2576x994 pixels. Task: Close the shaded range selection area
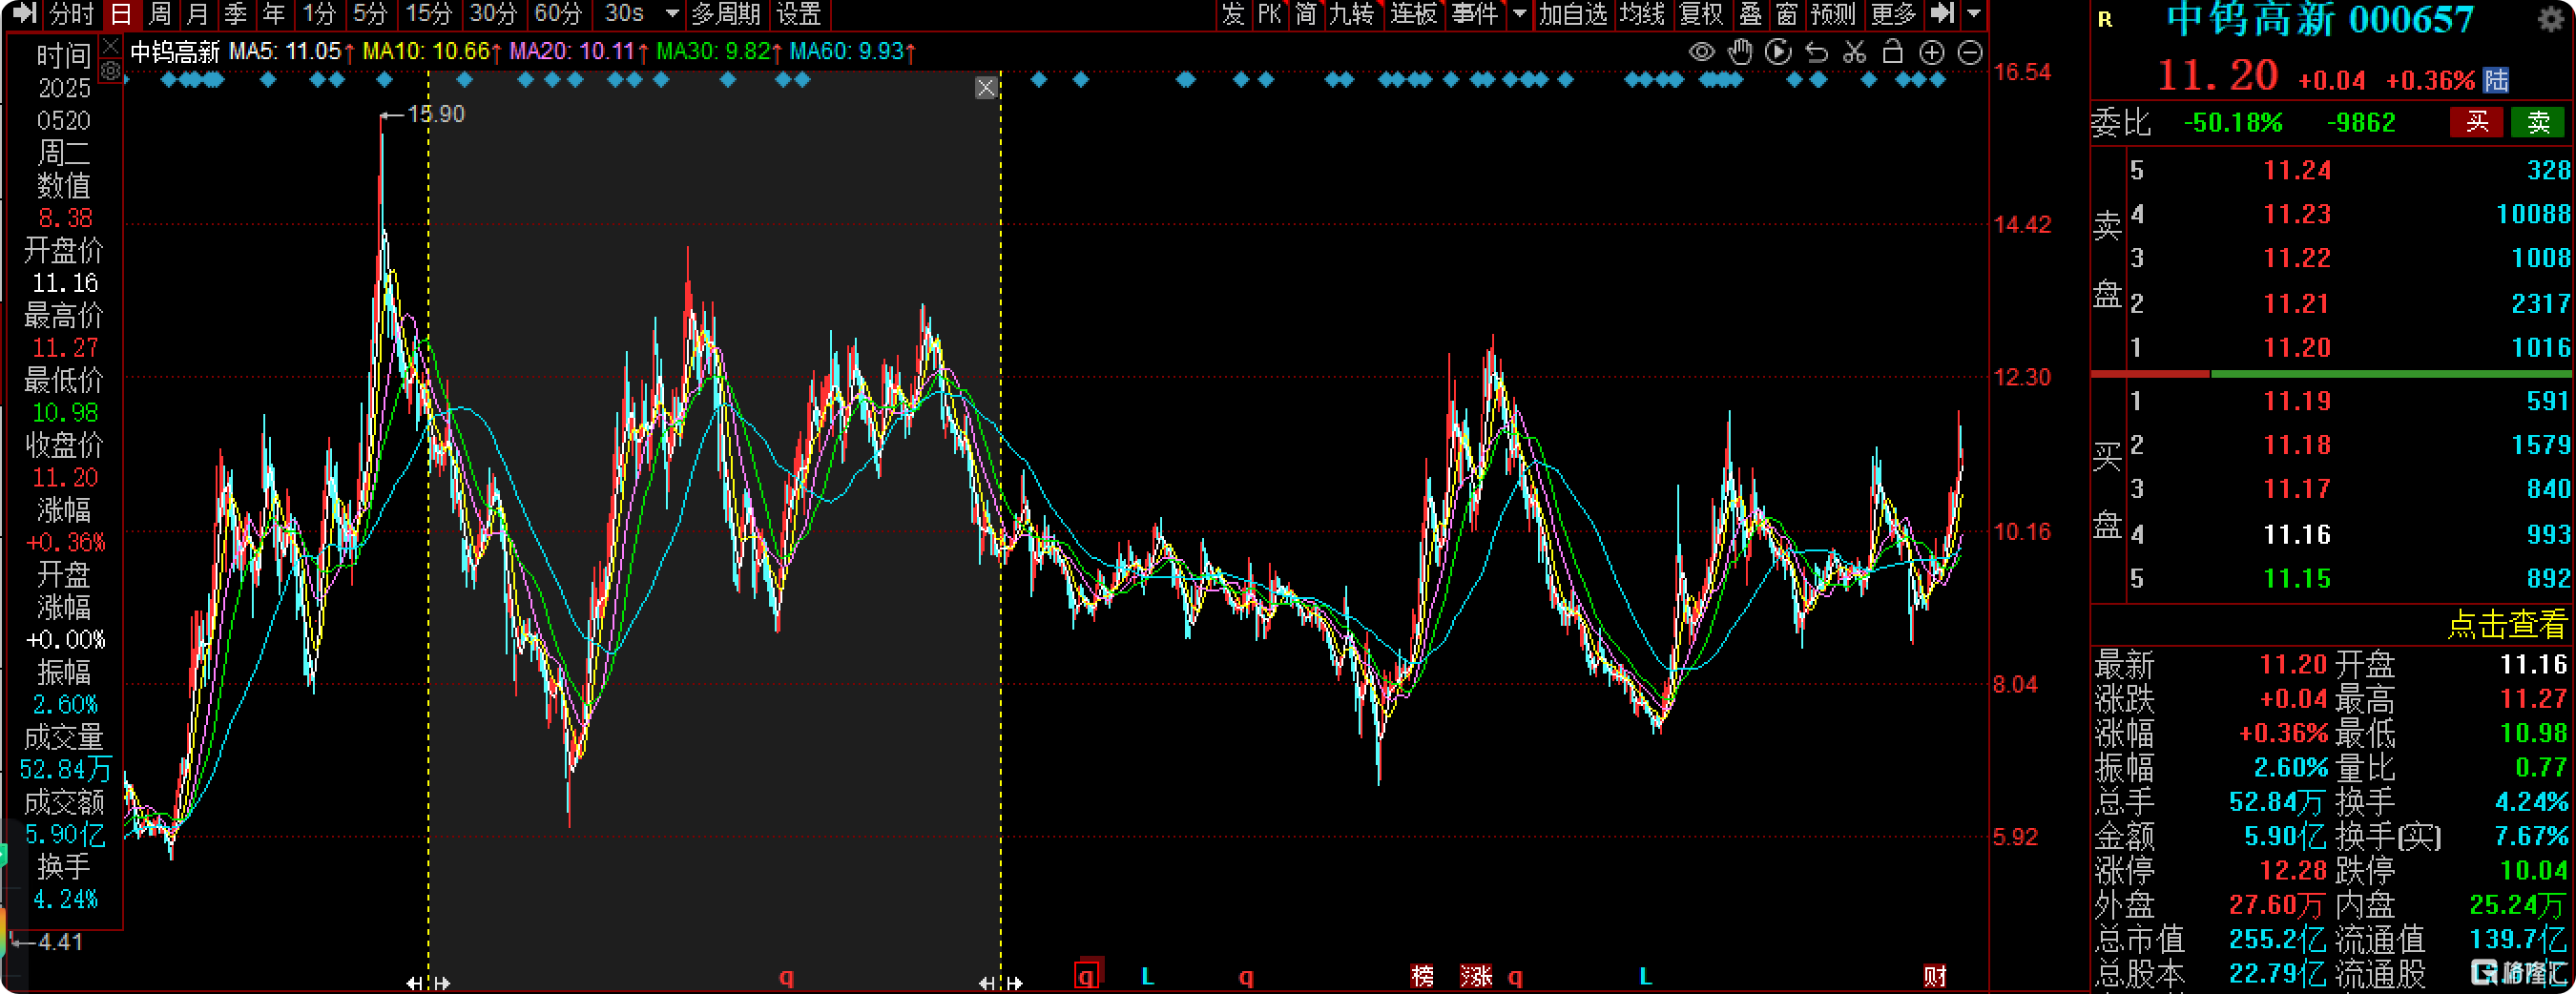pyautogui.click(x=985, y=88)
